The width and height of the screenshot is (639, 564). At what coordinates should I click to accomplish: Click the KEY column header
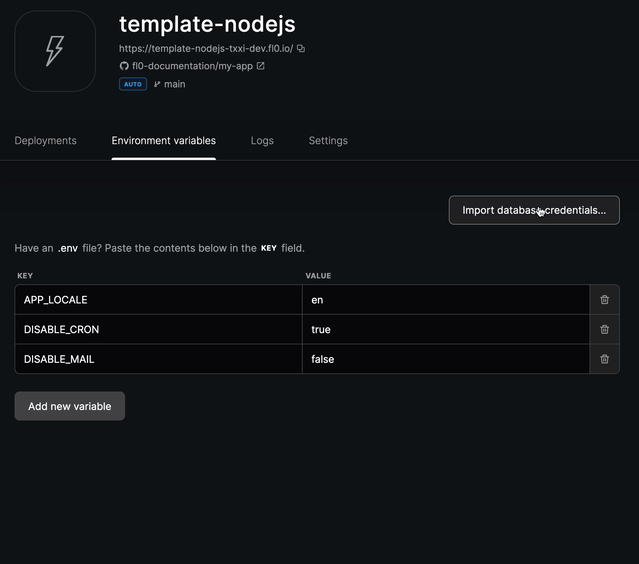[25, 276]
